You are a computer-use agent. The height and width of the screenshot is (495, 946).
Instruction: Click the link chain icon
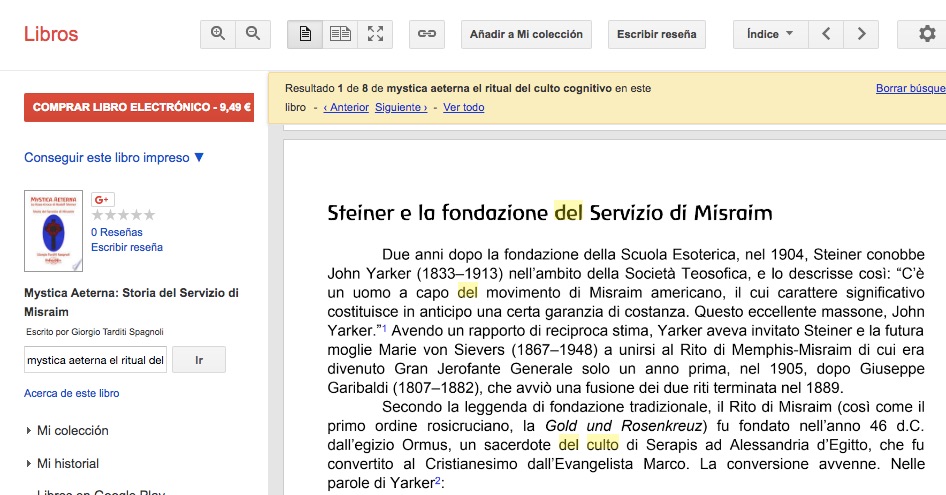pos(427,34)
